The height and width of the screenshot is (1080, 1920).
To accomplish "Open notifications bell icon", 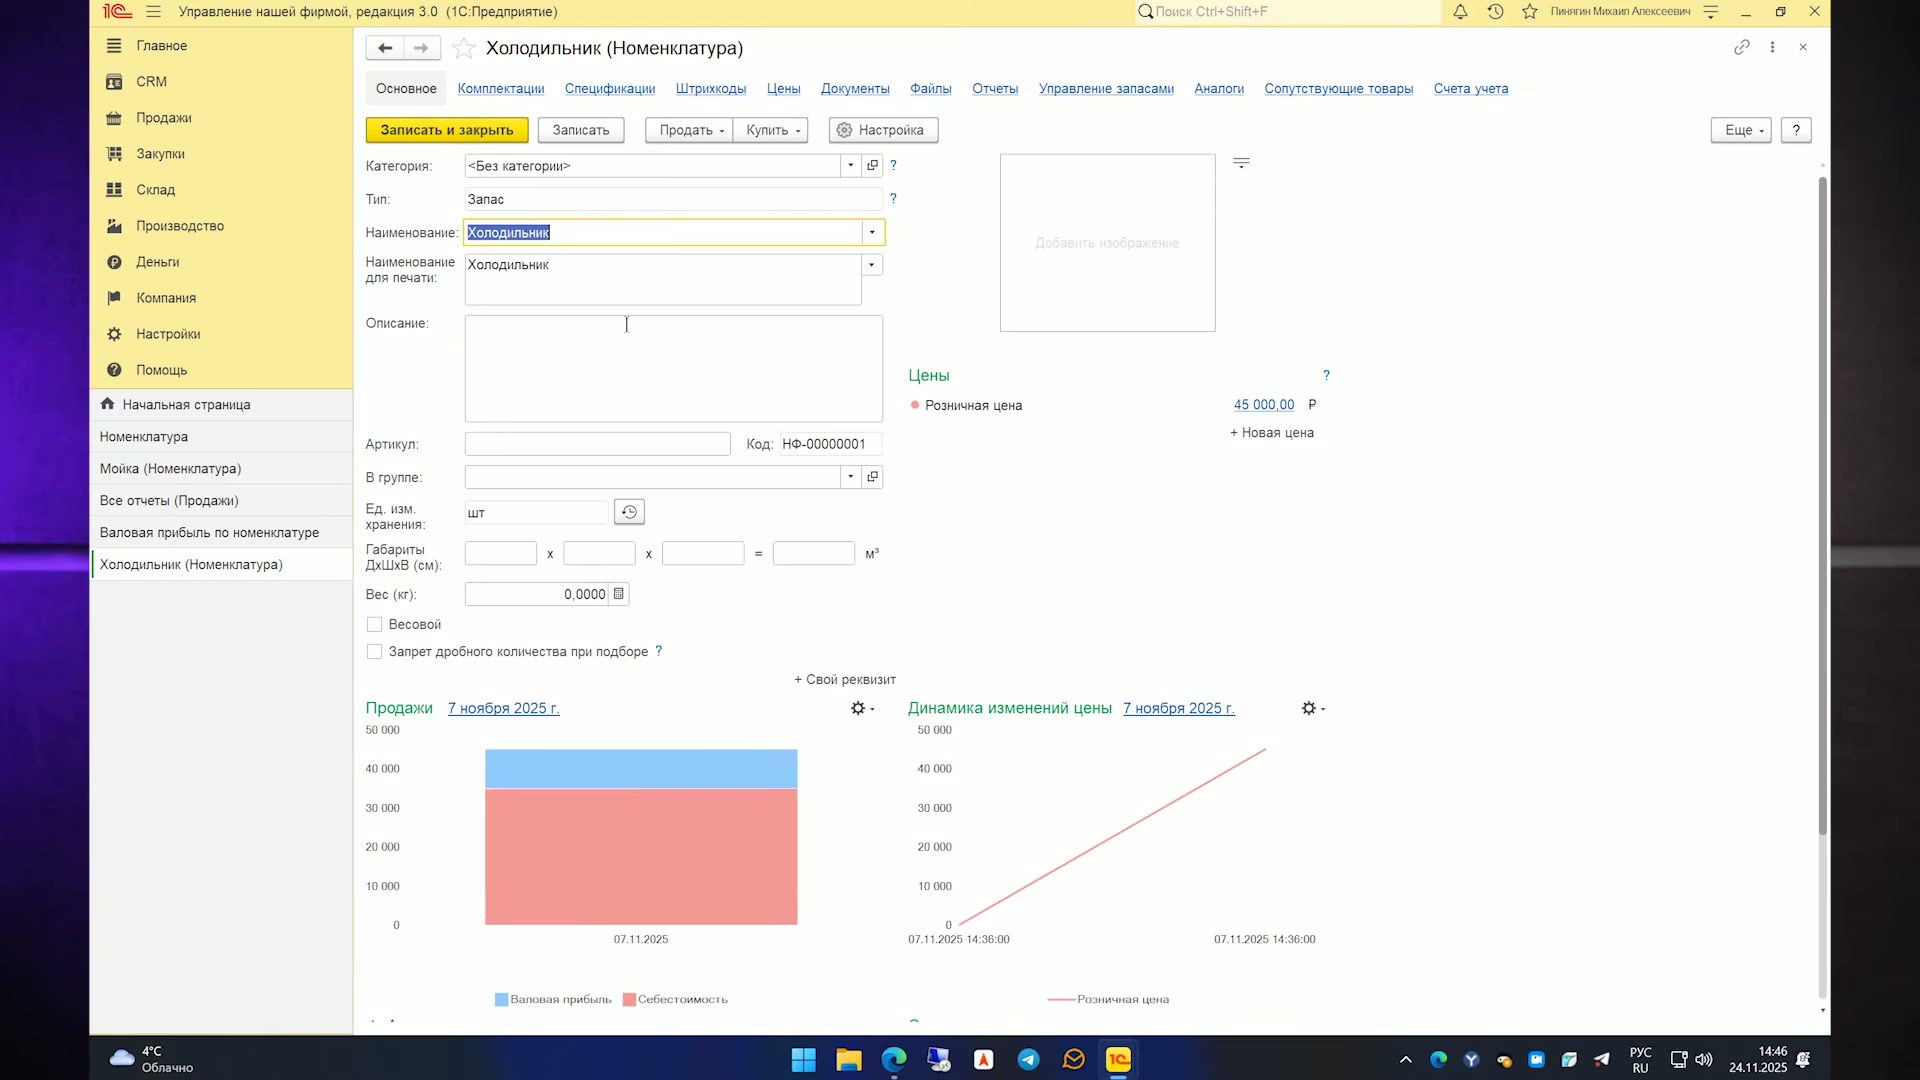I will pos(1460,12).
